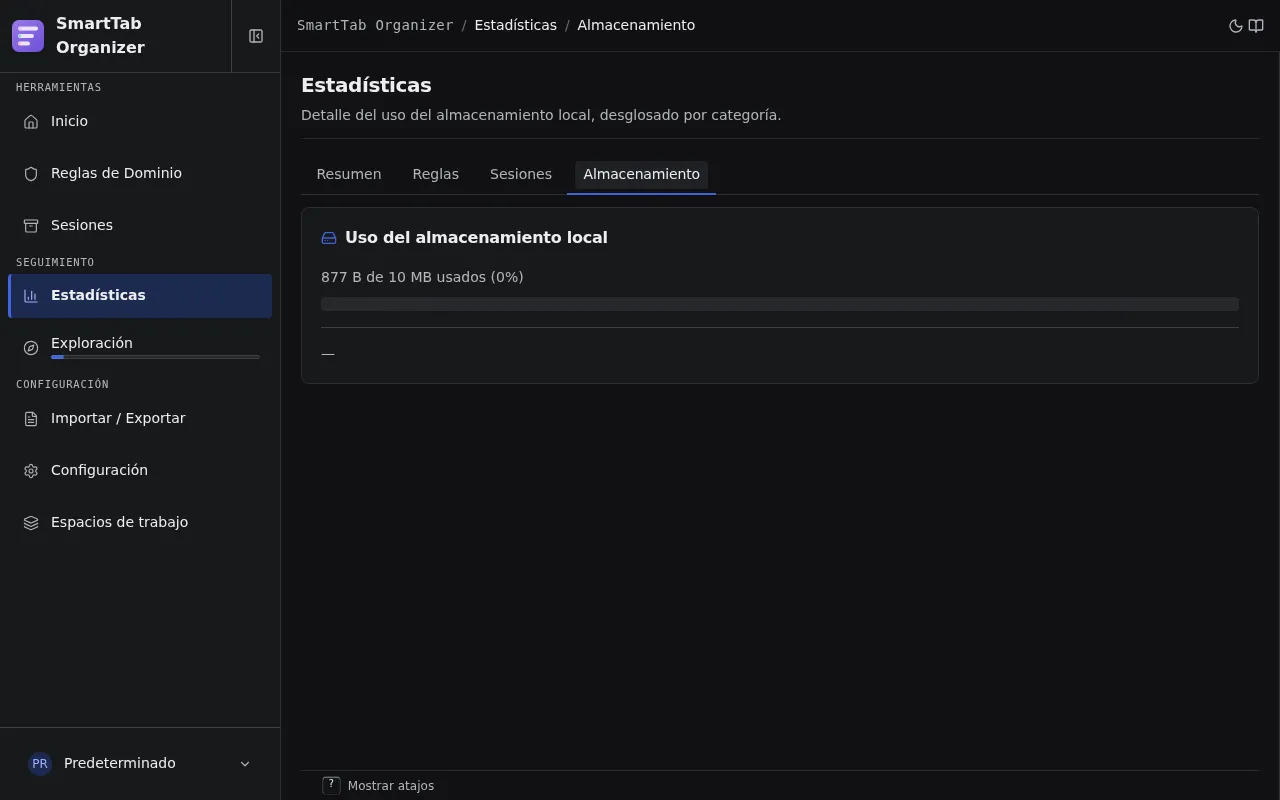Click the SmartTab Organizer breadcrumb link
Image resolution: width=1280 pixels, height=800 pixels.
point(375,25)
